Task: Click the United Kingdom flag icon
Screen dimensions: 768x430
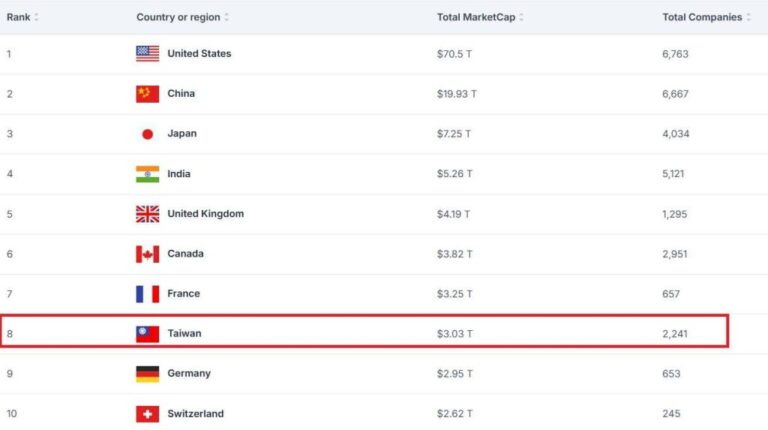Action: pos(147,214)
